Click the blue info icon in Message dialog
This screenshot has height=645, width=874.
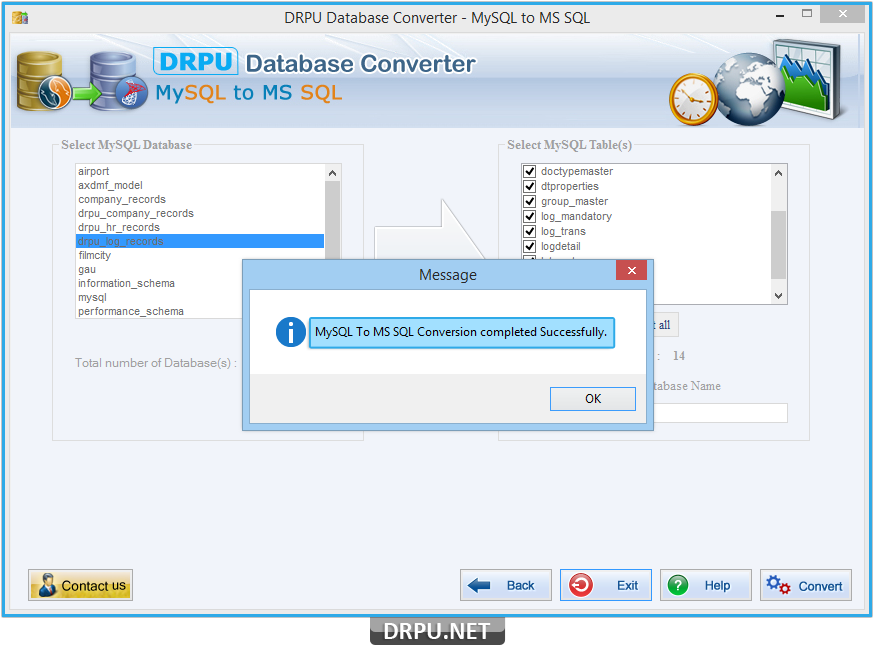pyautogui.click(x=290, y=332)
